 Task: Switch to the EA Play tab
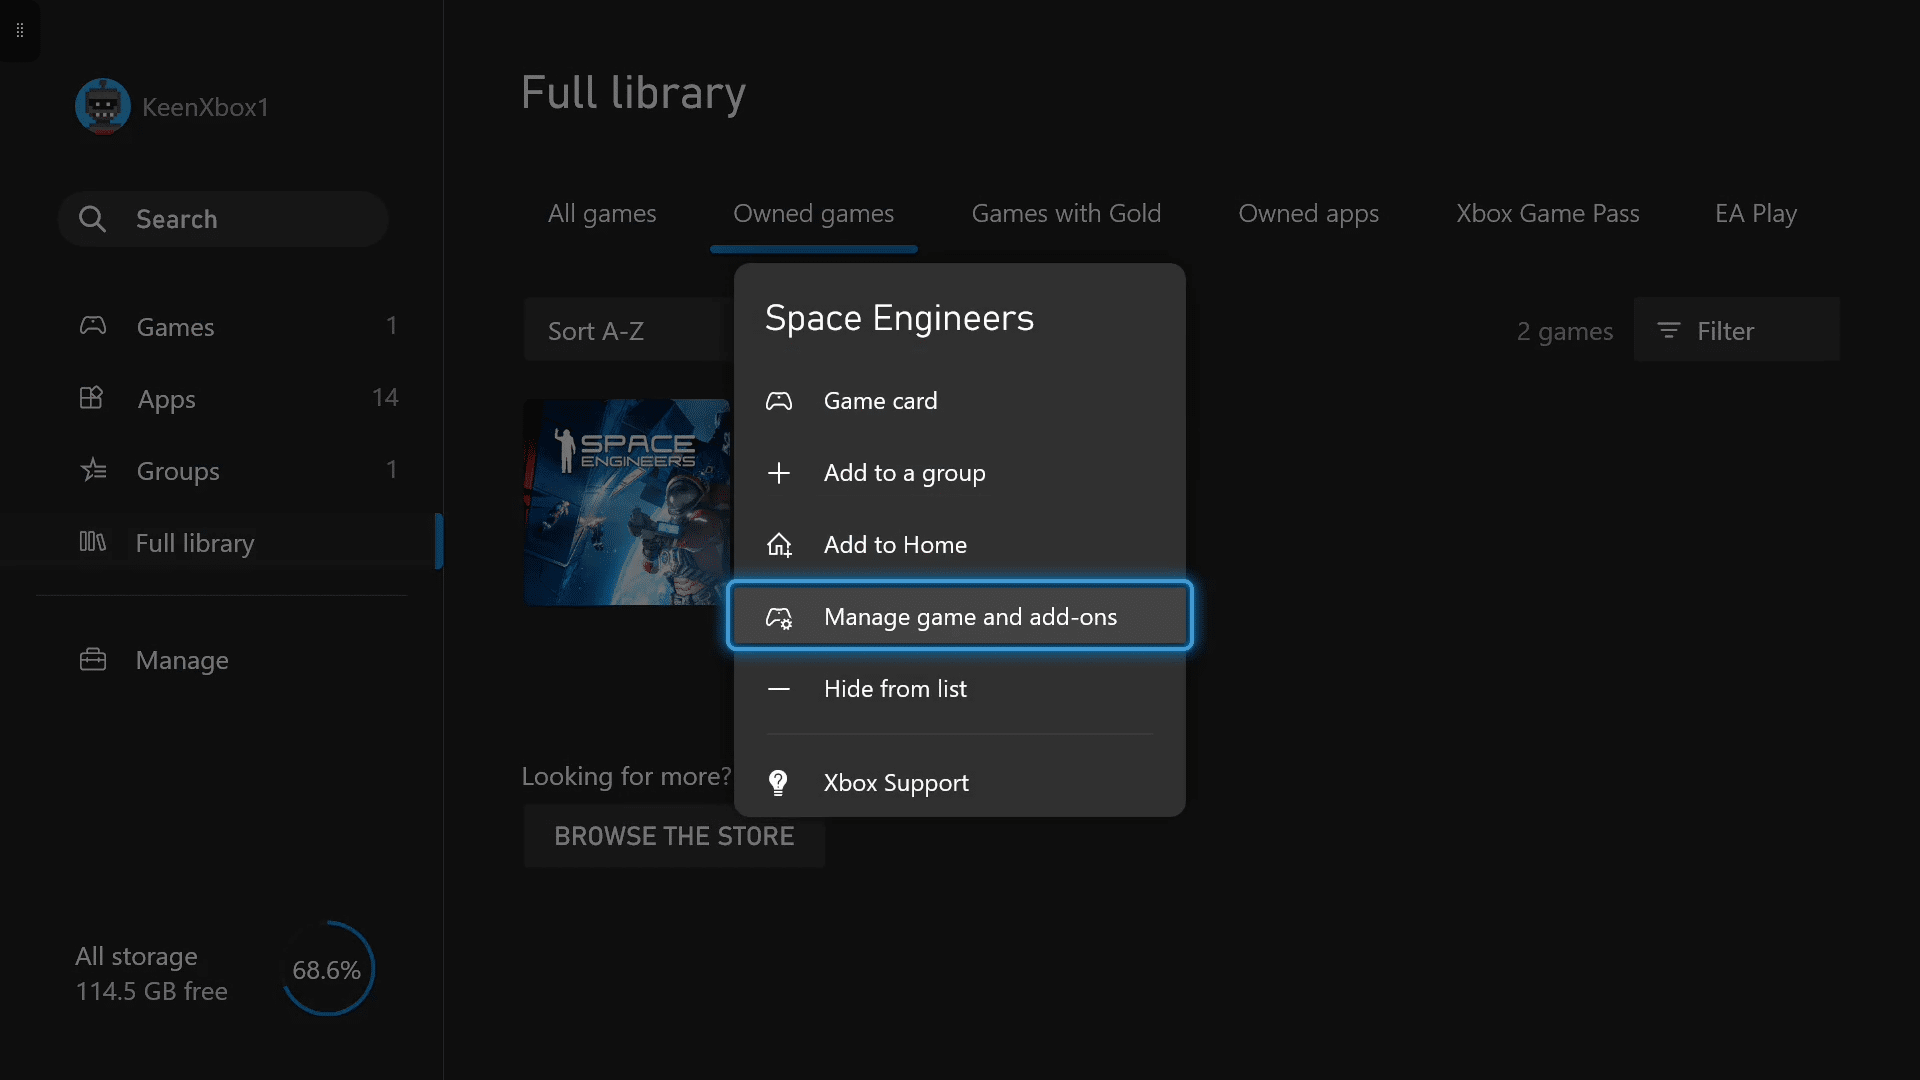click(x=1756, y=213)
